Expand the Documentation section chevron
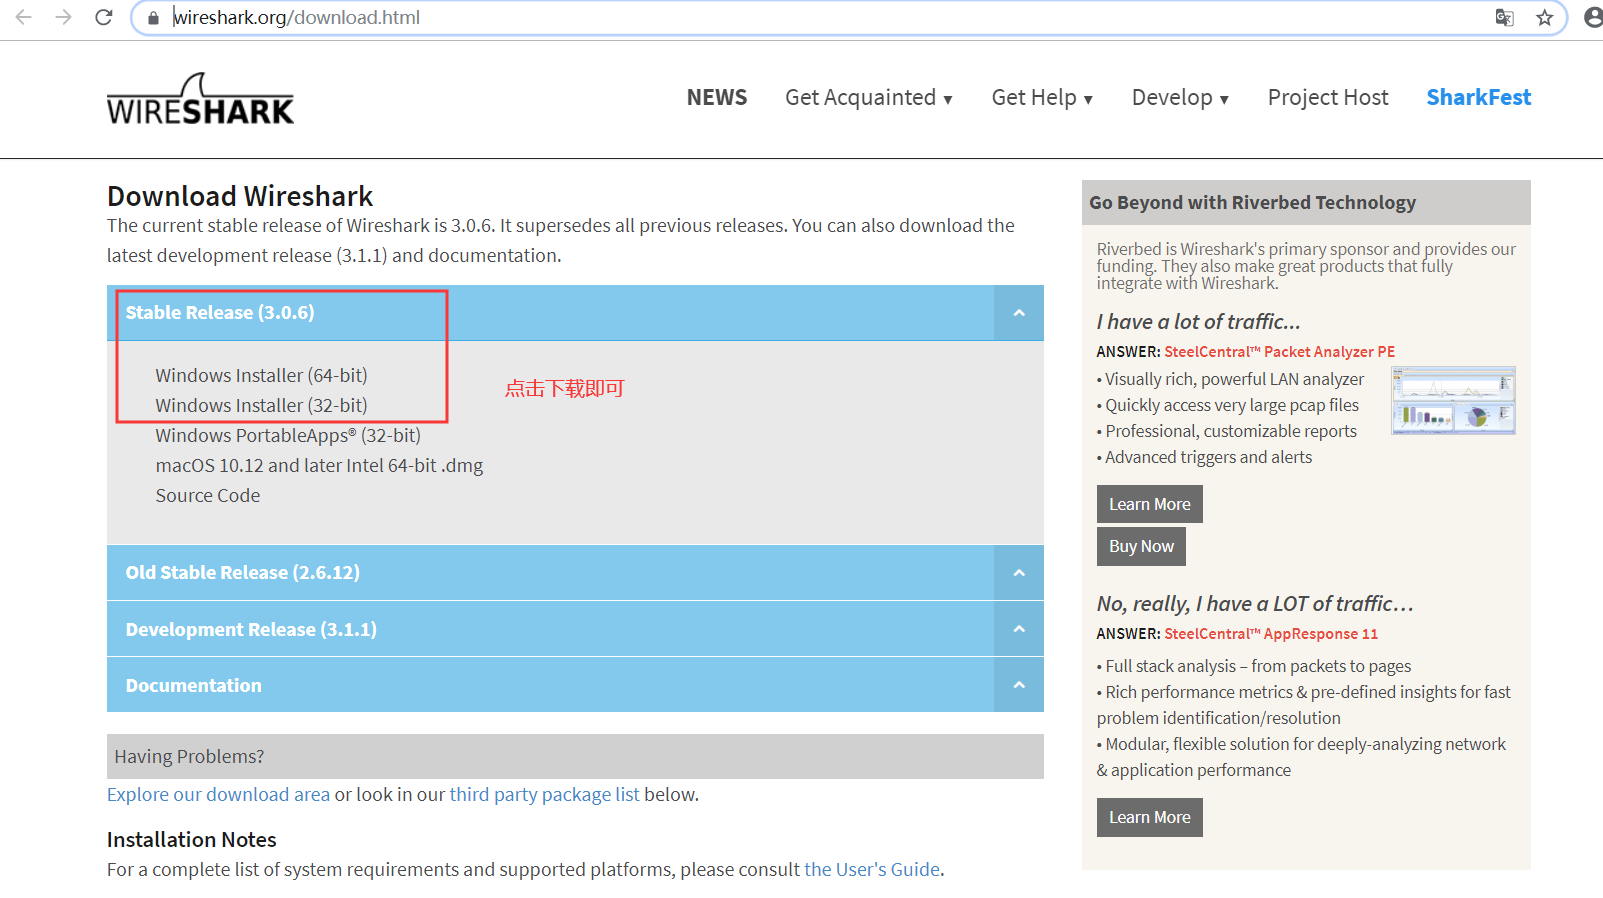The width and height of the screenshot is (1603, 898). click(1019, 685)
